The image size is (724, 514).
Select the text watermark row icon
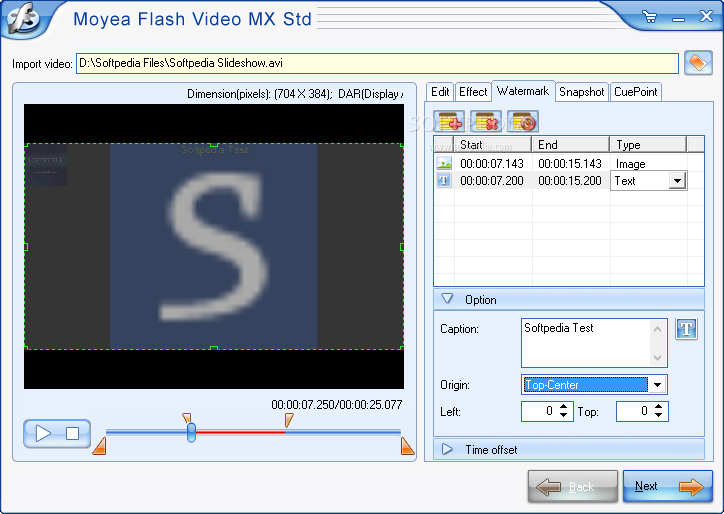tap(444, 180)
